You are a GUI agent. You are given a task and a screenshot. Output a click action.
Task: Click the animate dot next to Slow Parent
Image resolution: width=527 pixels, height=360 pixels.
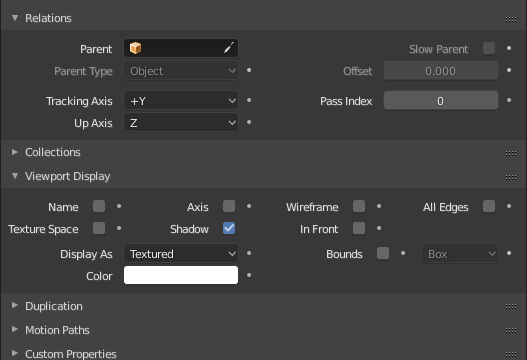pos(509,48)
